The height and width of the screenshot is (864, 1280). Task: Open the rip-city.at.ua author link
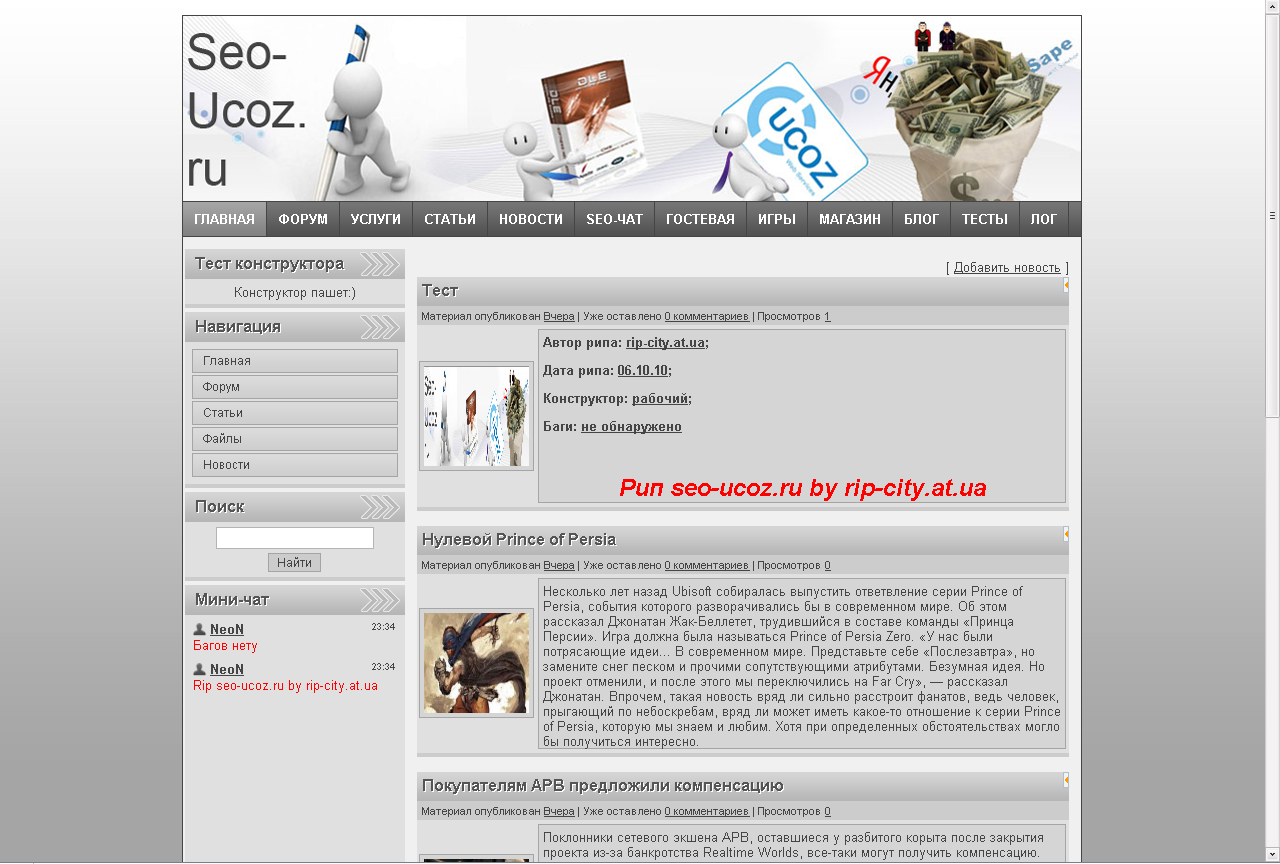tap(666, 343)
